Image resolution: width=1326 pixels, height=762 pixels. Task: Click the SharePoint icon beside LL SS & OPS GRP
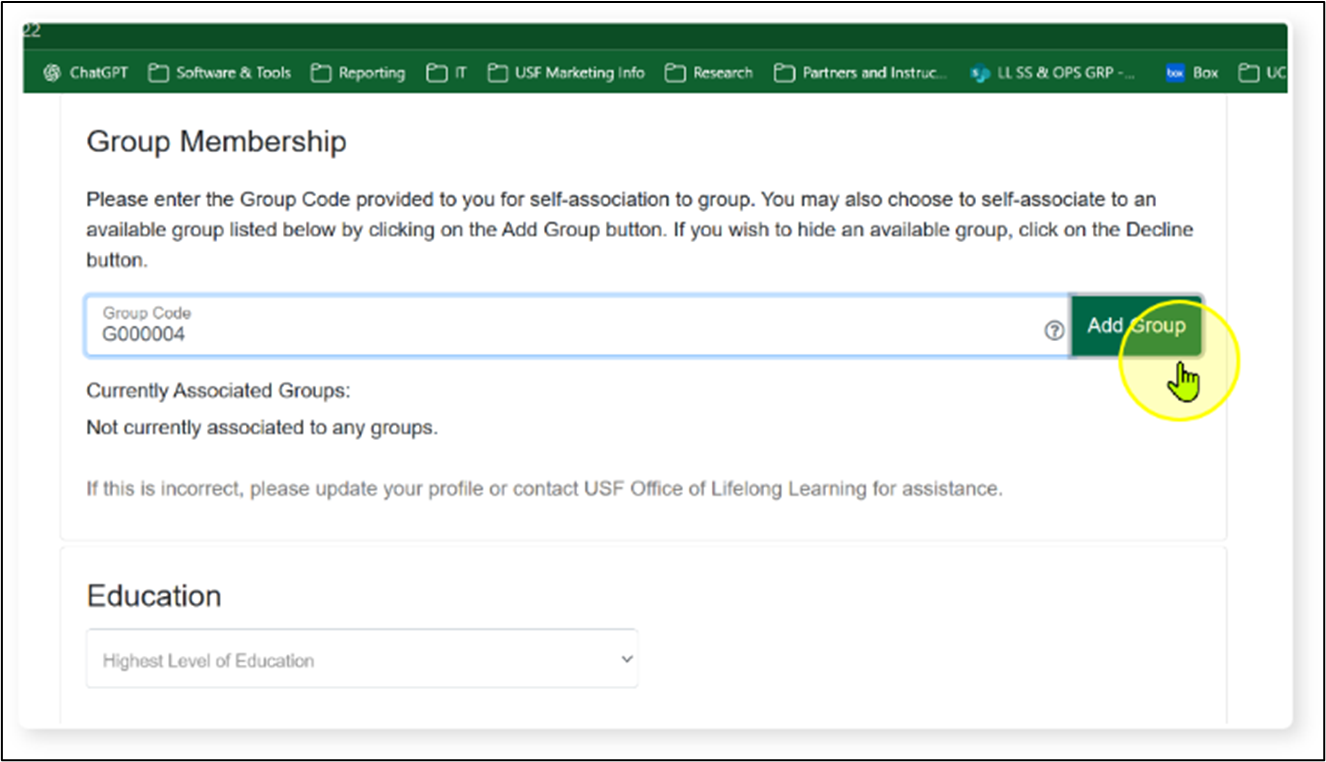click(979, 72)
